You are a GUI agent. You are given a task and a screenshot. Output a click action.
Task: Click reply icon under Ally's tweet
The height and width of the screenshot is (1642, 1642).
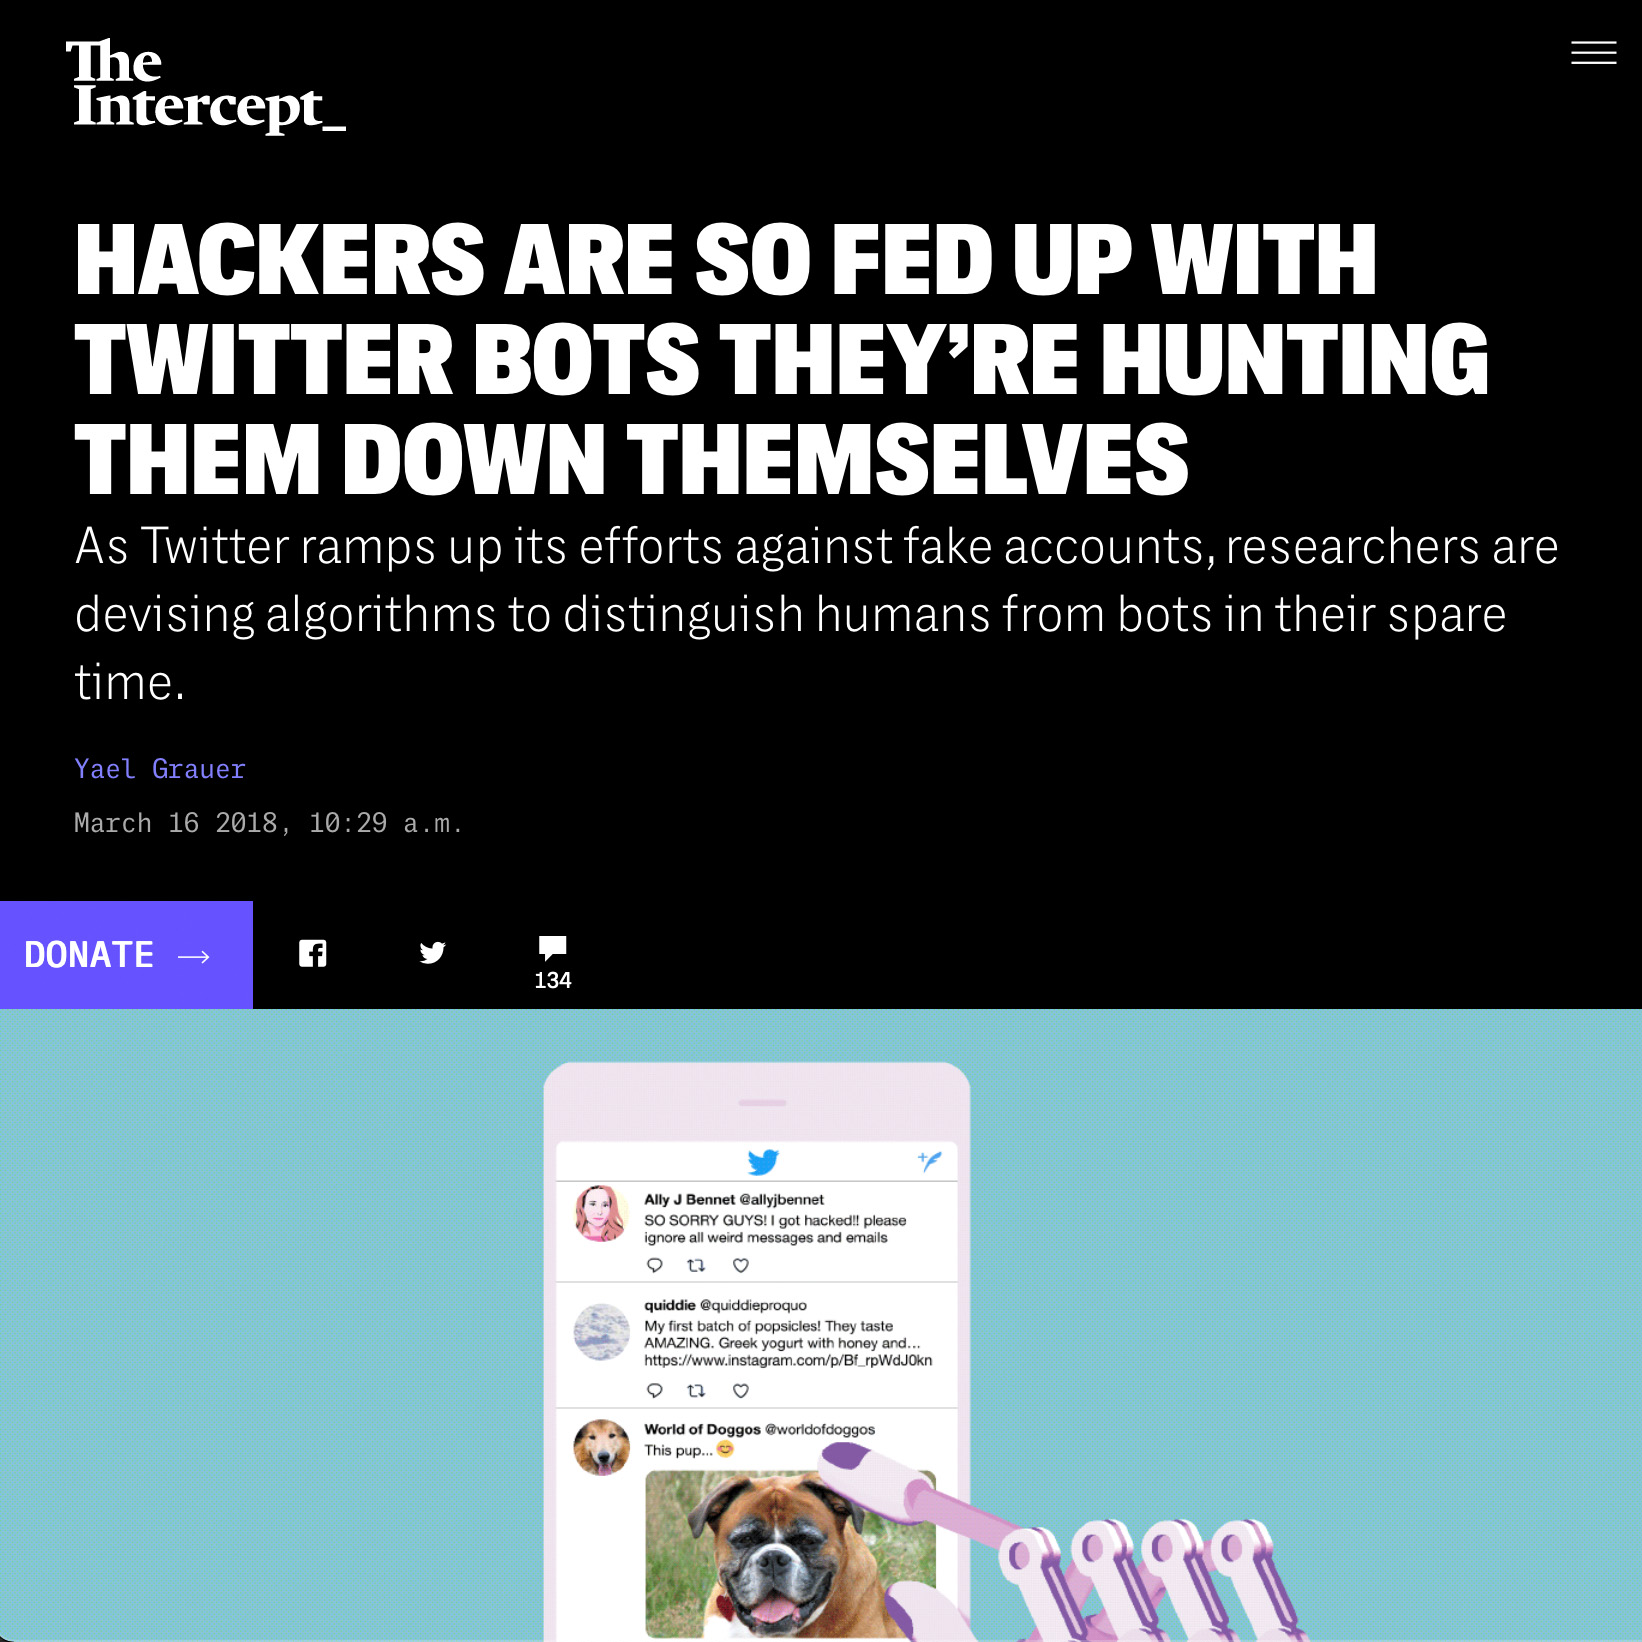655,1265
